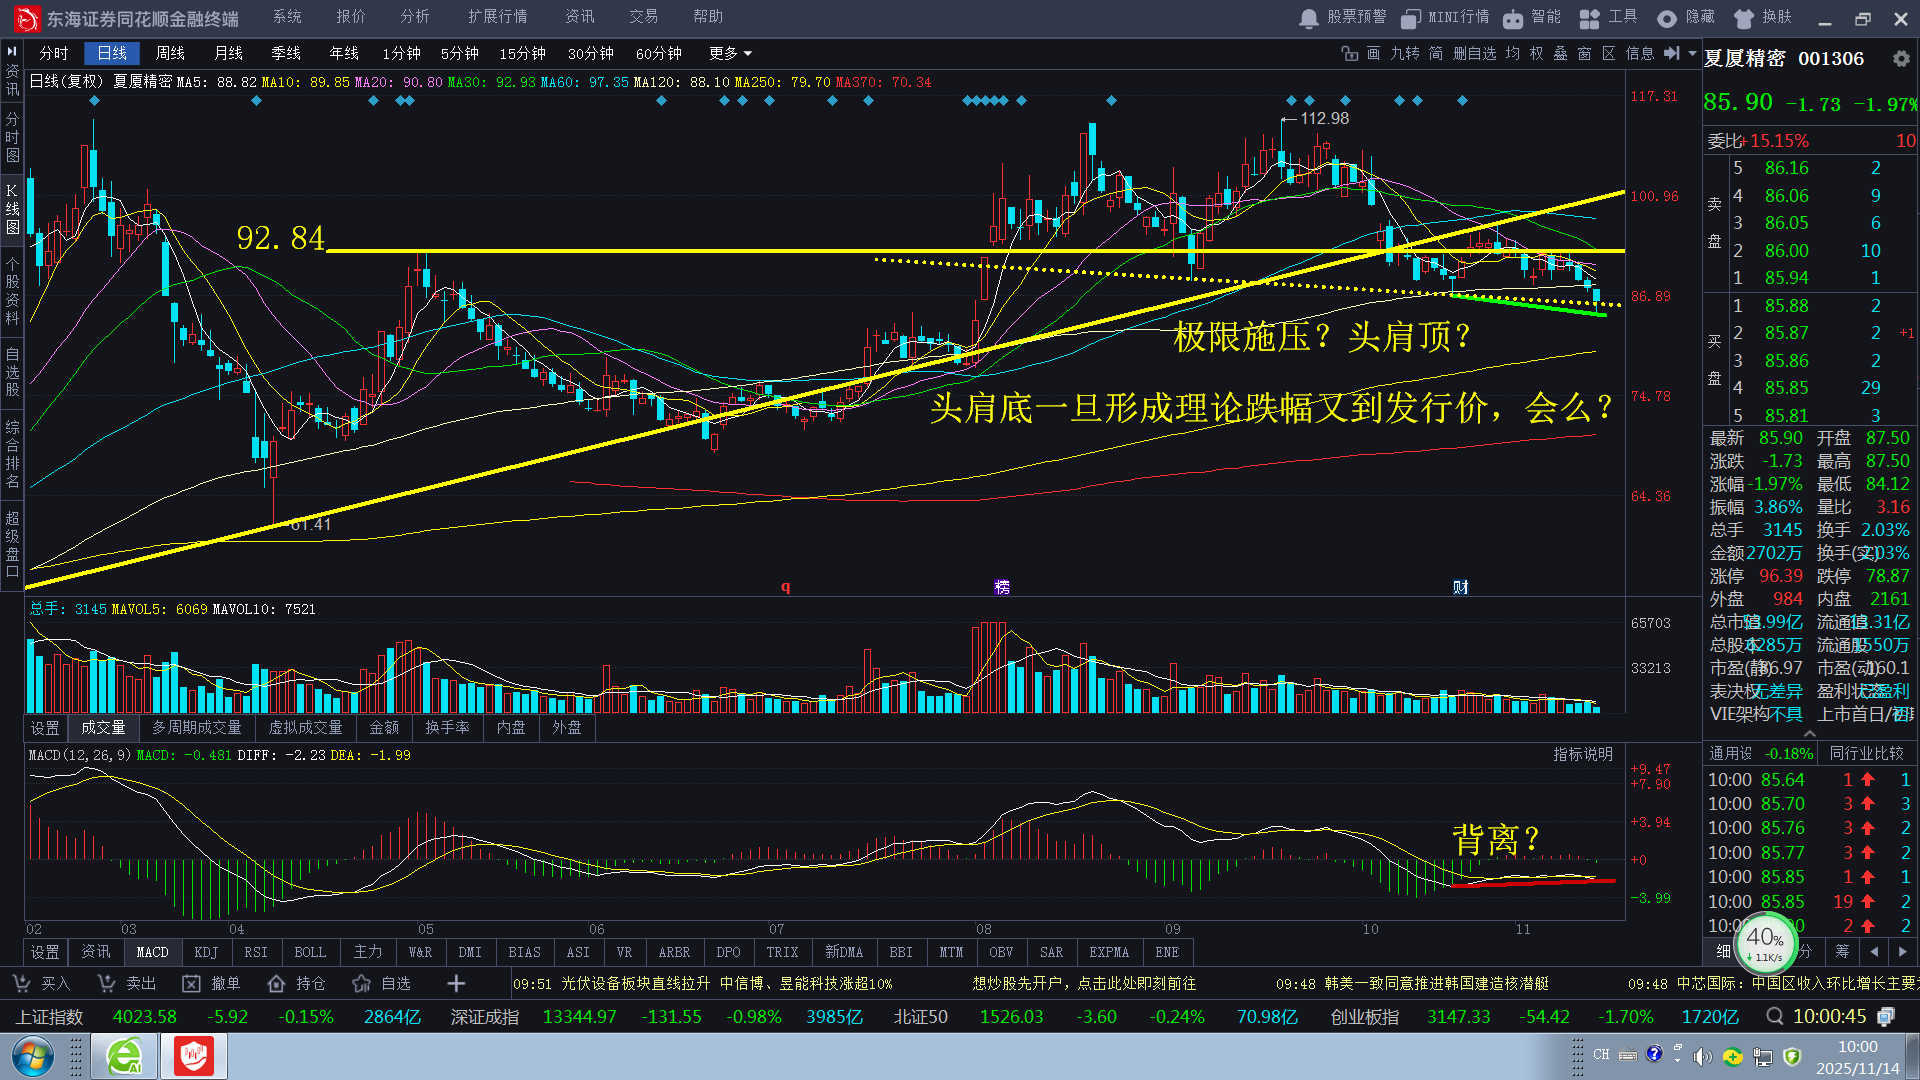Expand the quote panel chevron below VIE架构
Screen dimensions: 1920x1080
(x=1809, y=733)
